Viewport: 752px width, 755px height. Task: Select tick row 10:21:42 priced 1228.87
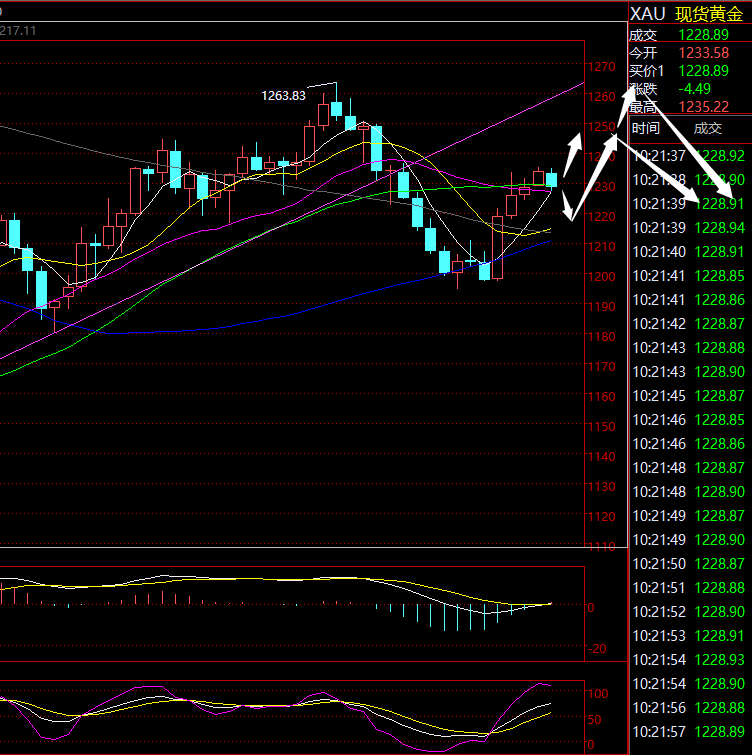point(688,324)
